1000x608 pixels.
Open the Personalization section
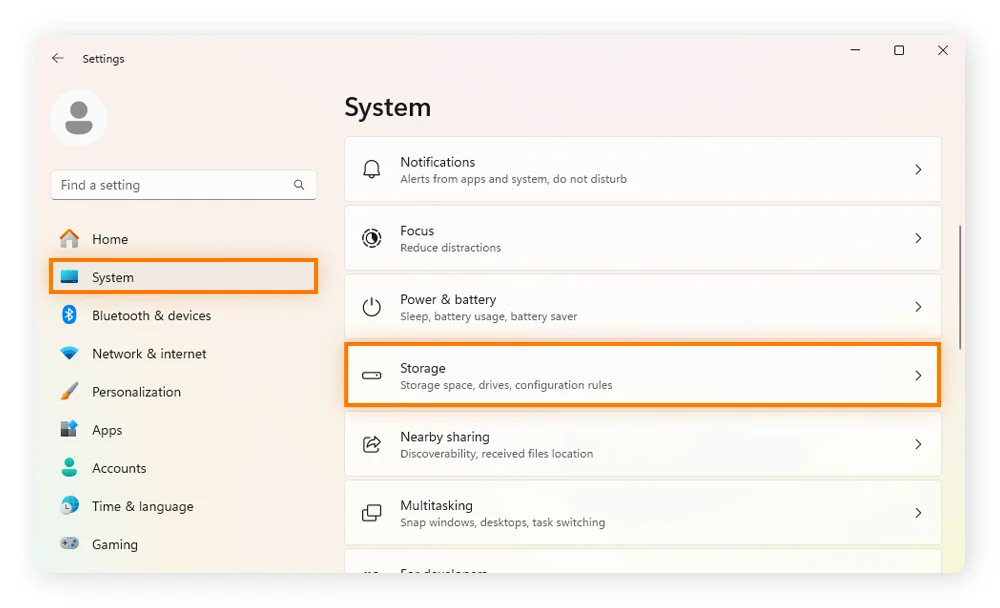[x=136, y=392]
